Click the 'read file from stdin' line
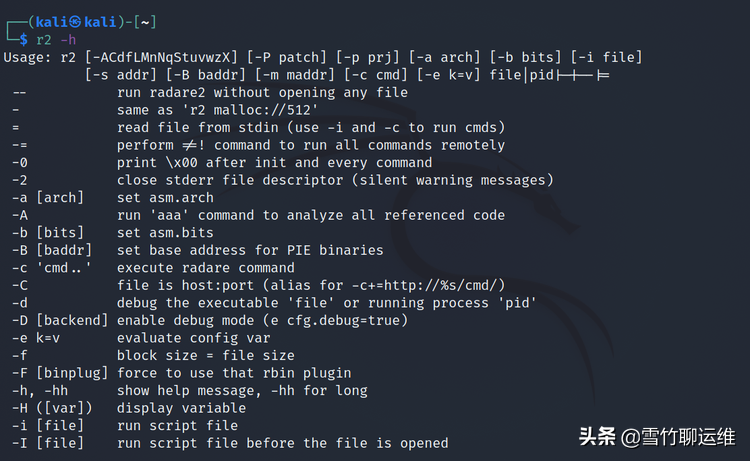This screenshot has width=750, height=461. click(x=310, y=127)
